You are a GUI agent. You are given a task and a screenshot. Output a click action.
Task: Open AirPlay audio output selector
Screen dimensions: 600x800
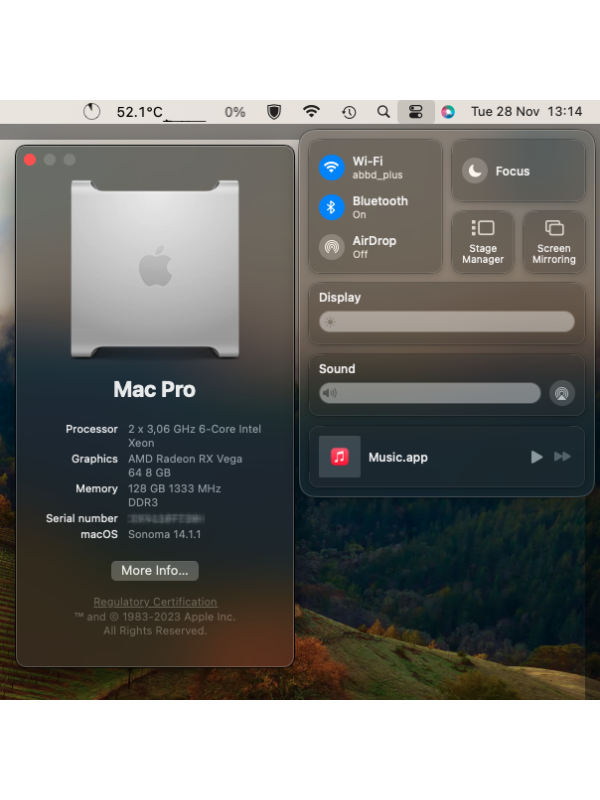pyautogui.click(x=562, y=393)
